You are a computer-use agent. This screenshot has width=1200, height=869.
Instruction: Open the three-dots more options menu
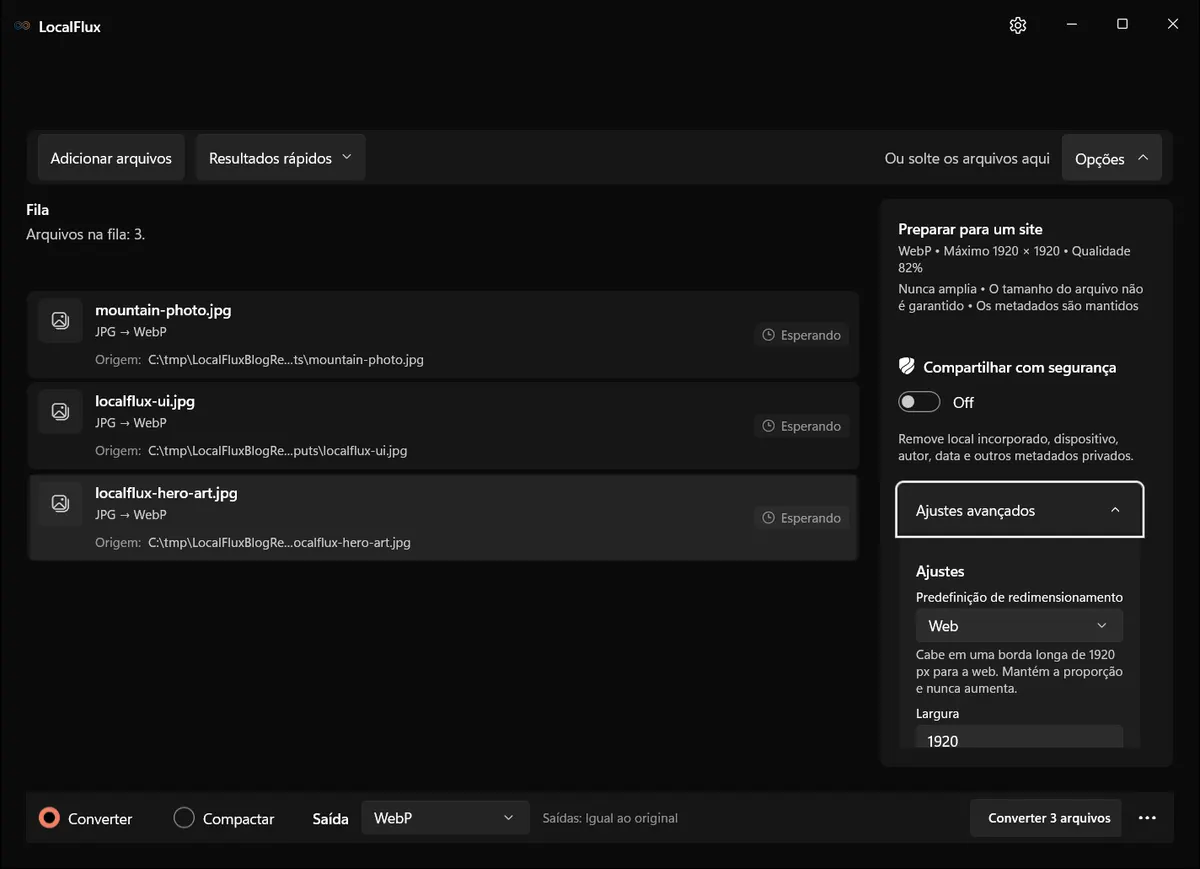(x=1147, y=818)
